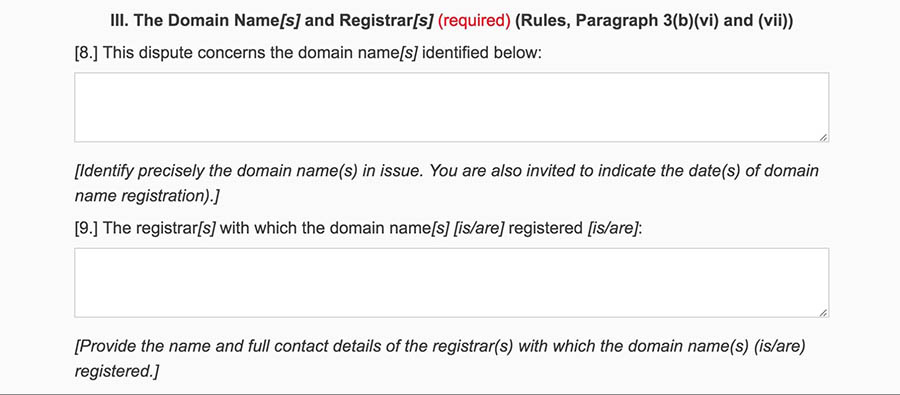The width and height of the screenshot is (900, 395).
Task: Focus the domain name[s] text area under item 8
Action: tap(451, 107)
